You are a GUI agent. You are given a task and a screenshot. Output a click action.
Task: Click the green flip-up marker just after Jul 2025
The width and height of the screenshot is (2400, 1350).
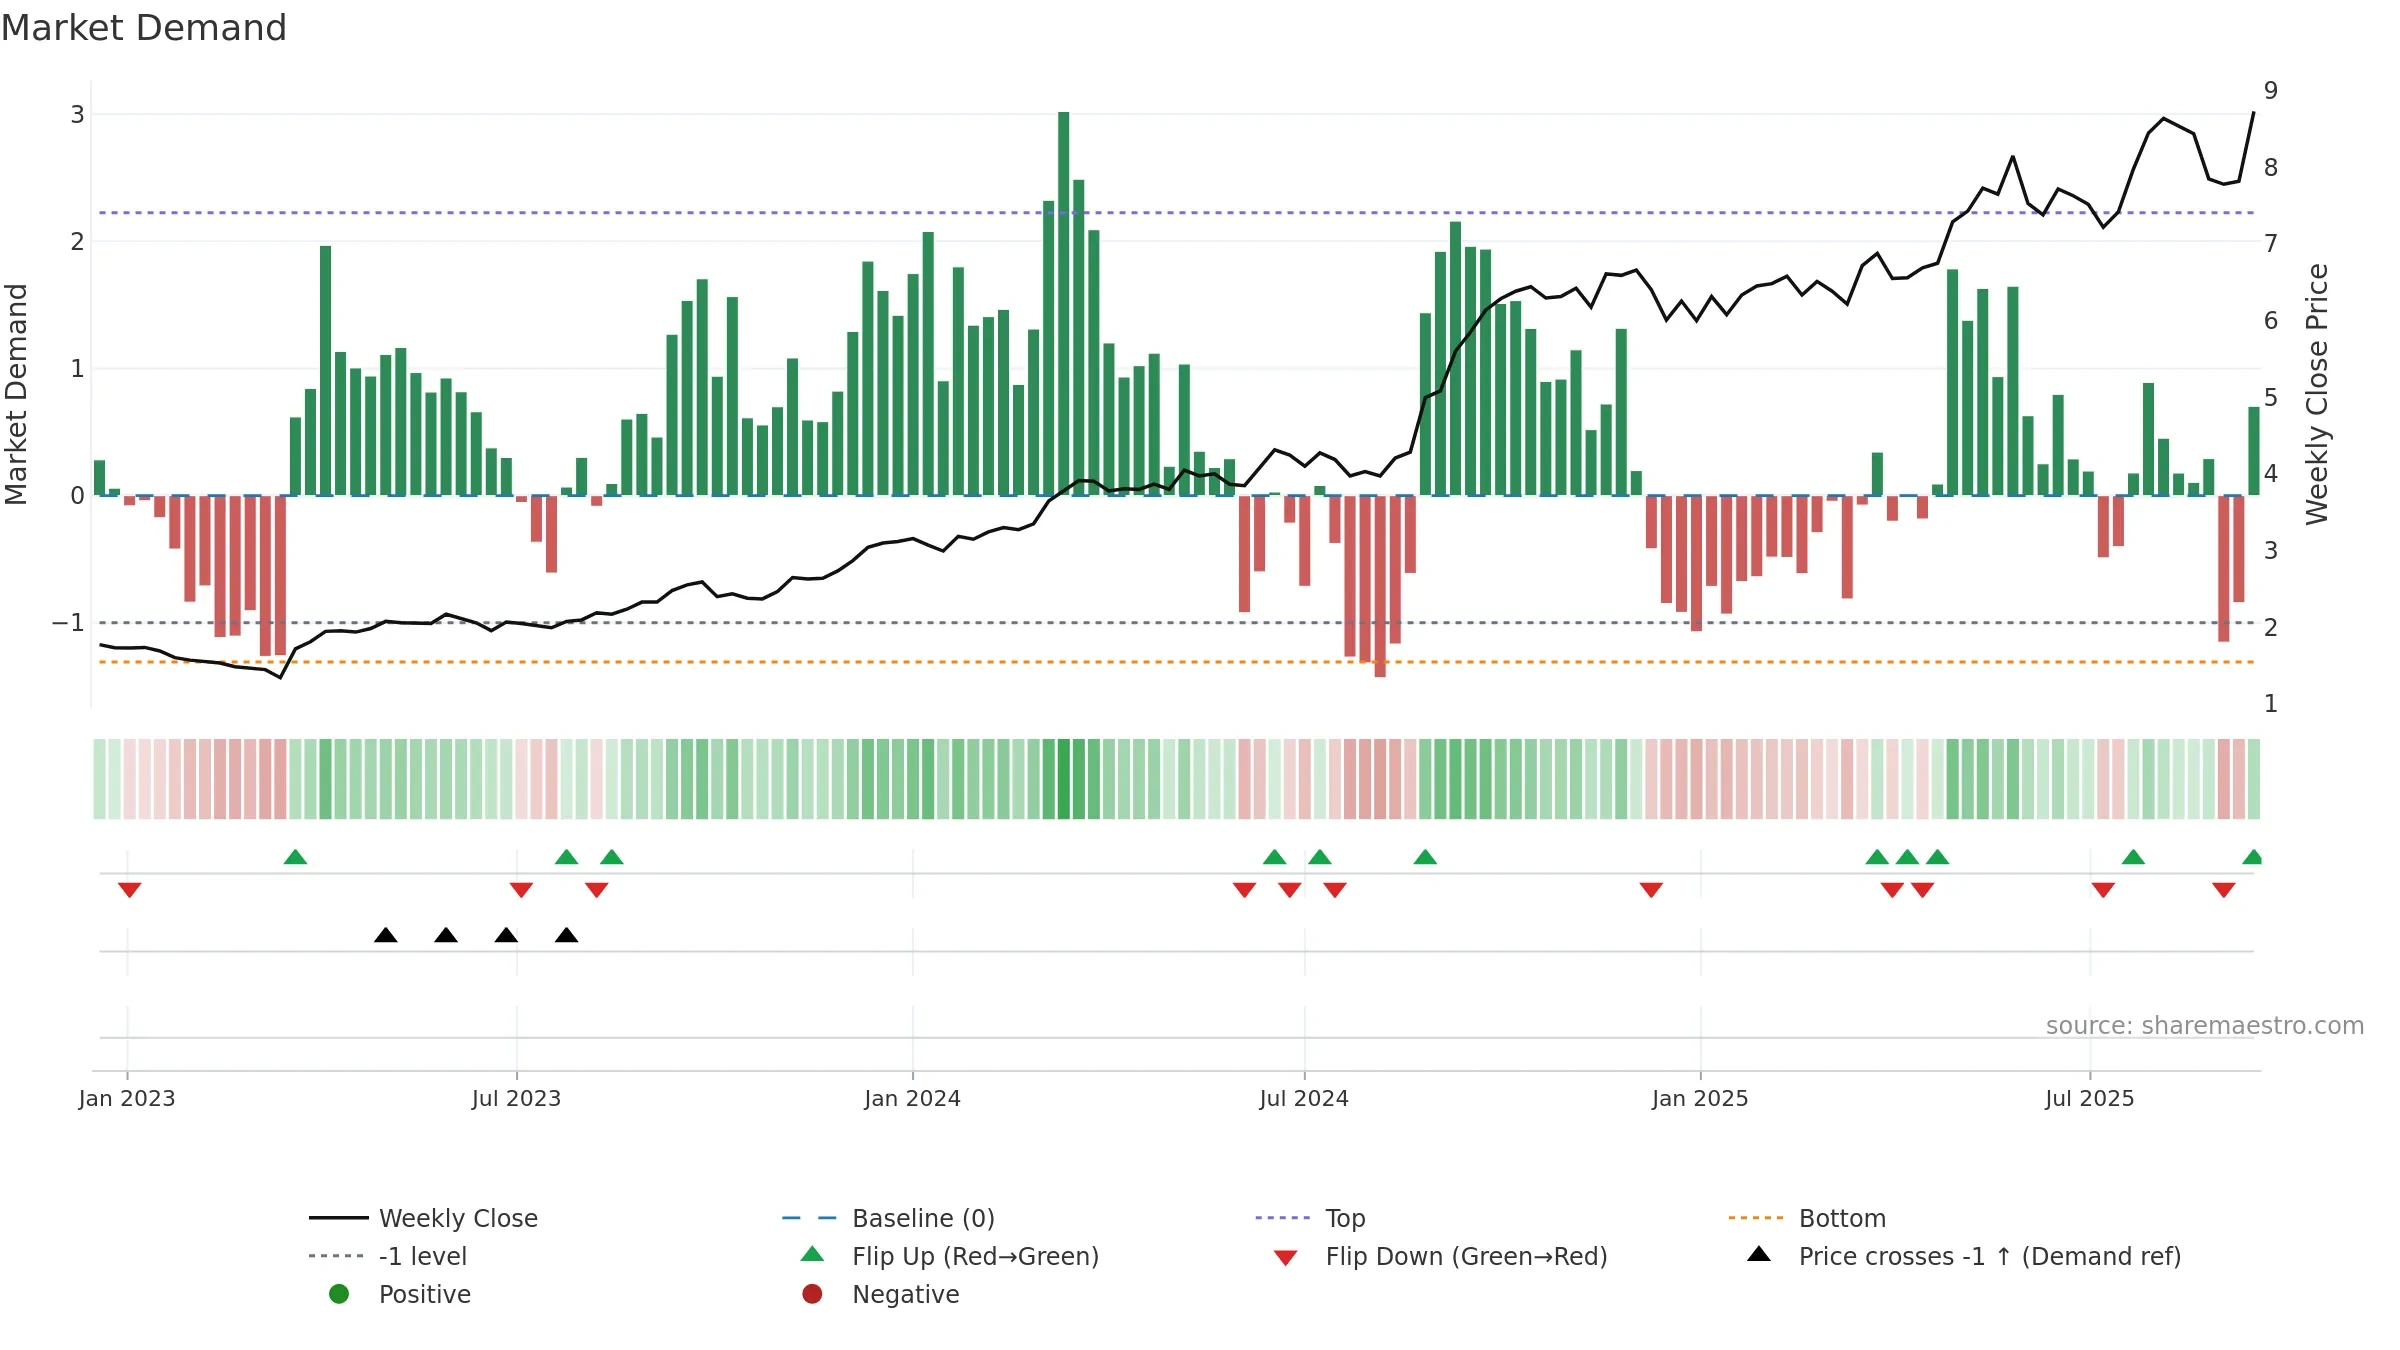click(2133, 857)
